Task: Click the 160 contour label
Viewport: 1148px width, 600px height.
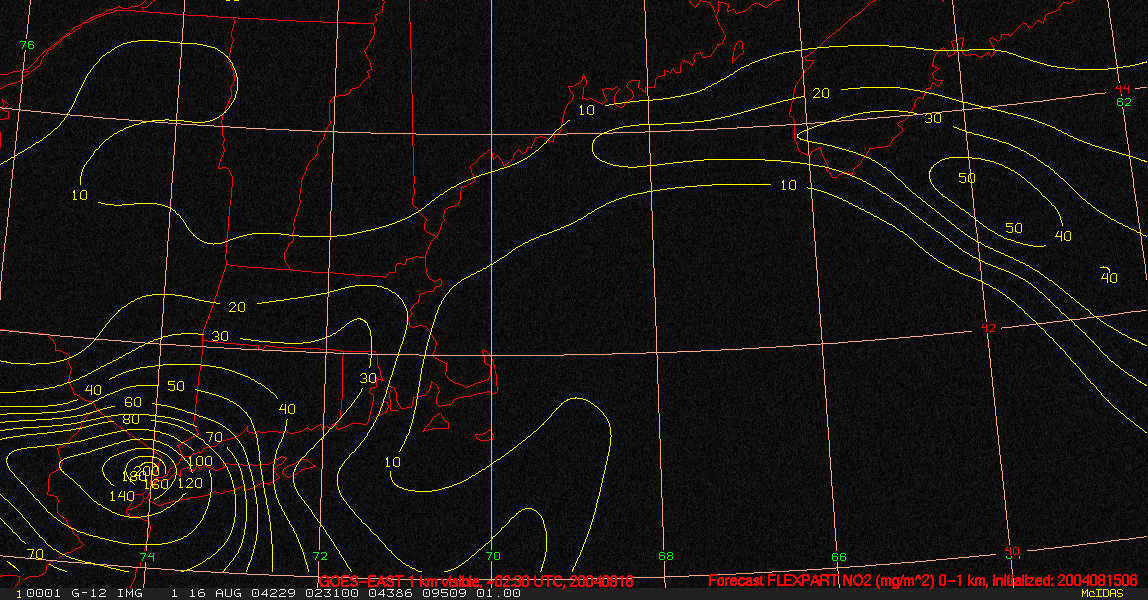Action: pyautogui.click(x=155, y=484)
